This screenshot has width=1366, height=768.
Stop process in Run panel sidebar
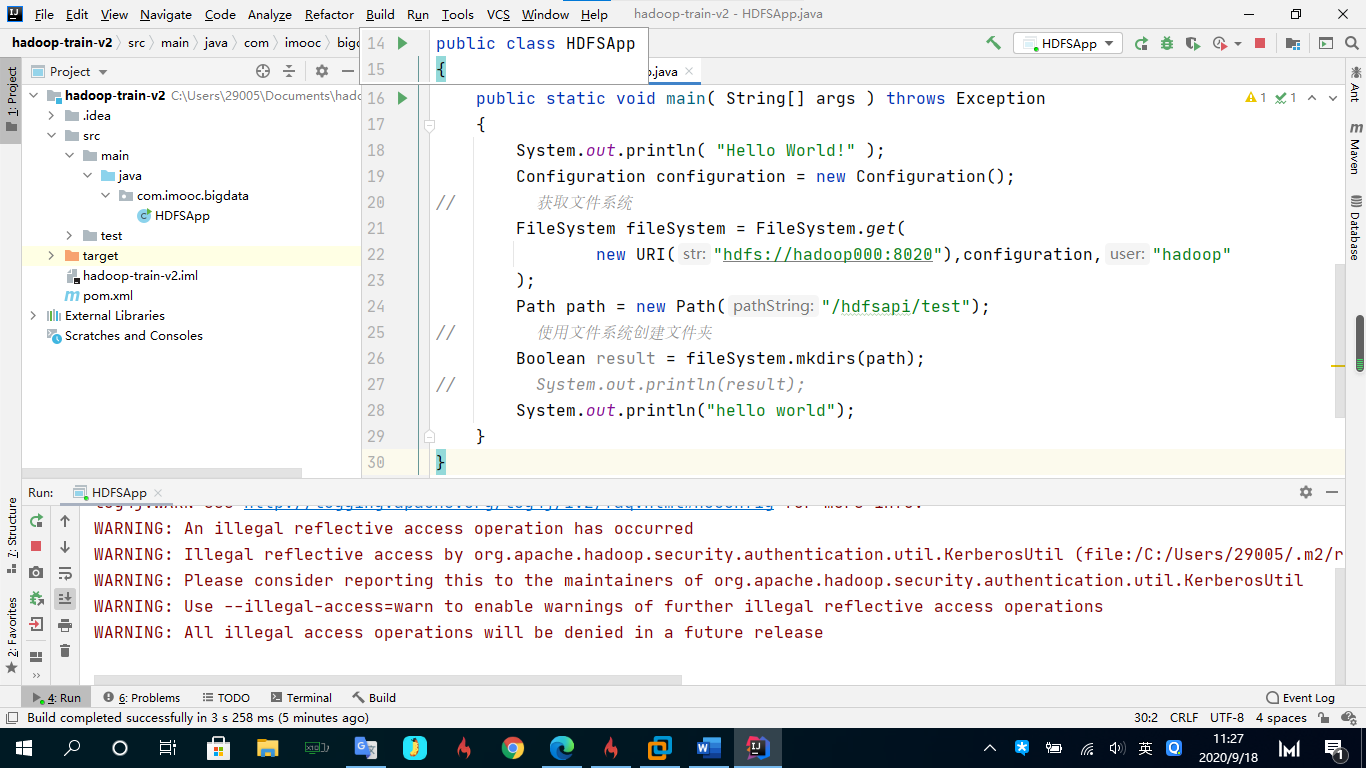click(36, 546)
